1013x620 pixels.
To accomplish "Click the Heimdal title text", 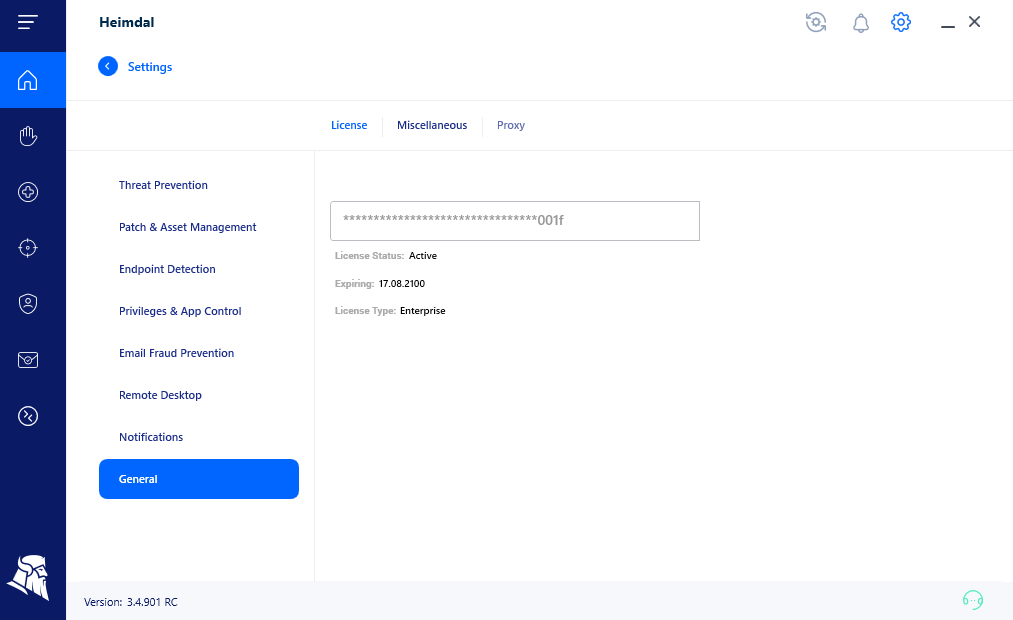I will coord(127,22).
